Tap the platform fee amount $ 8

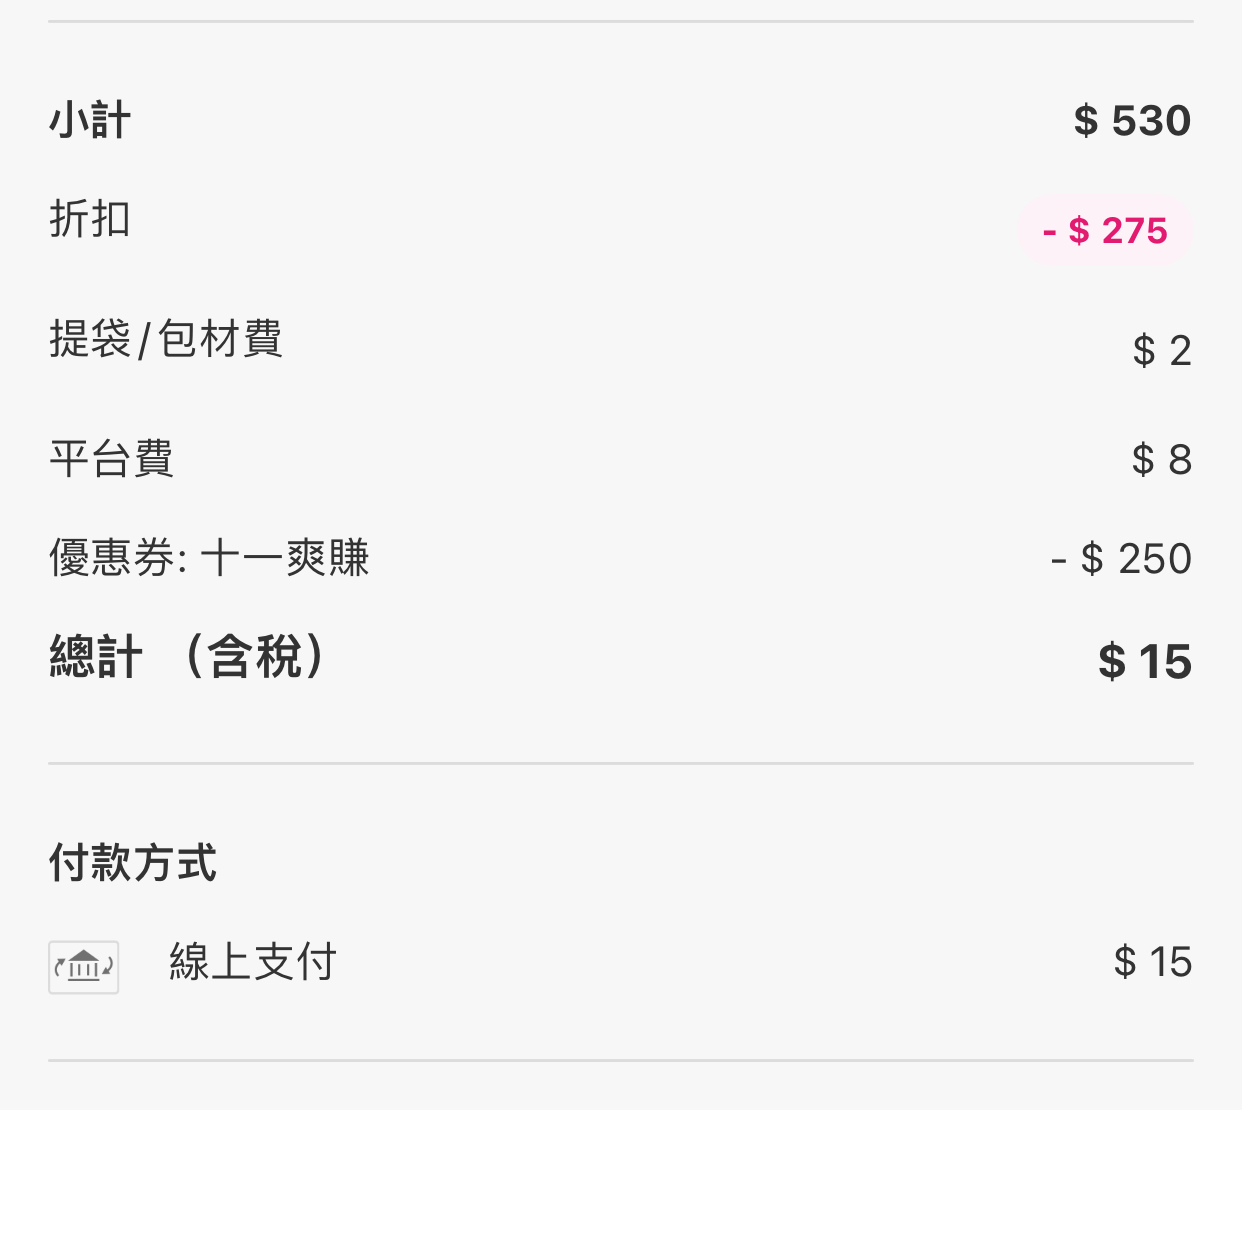tap(1161, 460)
